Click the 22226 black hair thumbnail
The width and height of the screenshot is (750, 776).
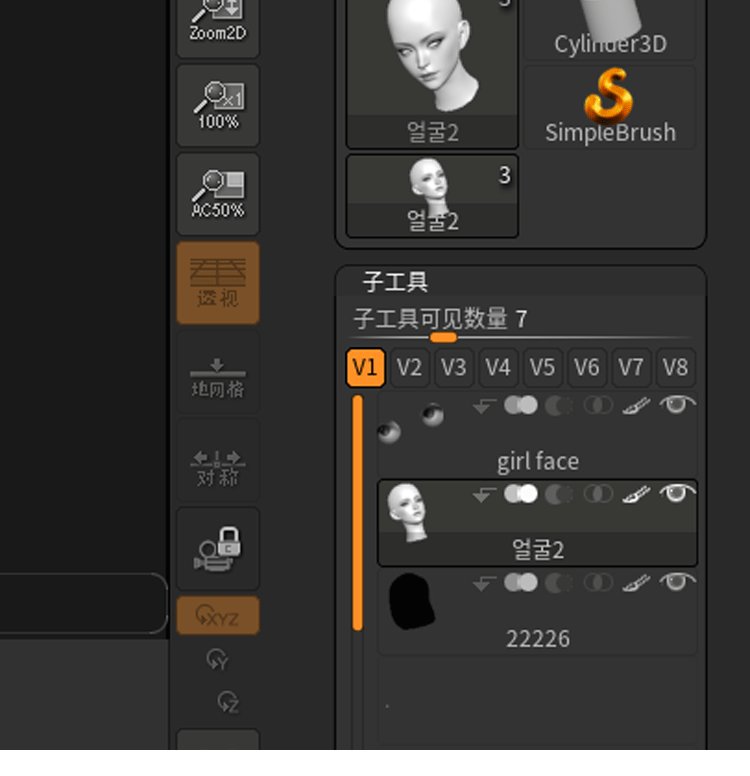point(412,601)
